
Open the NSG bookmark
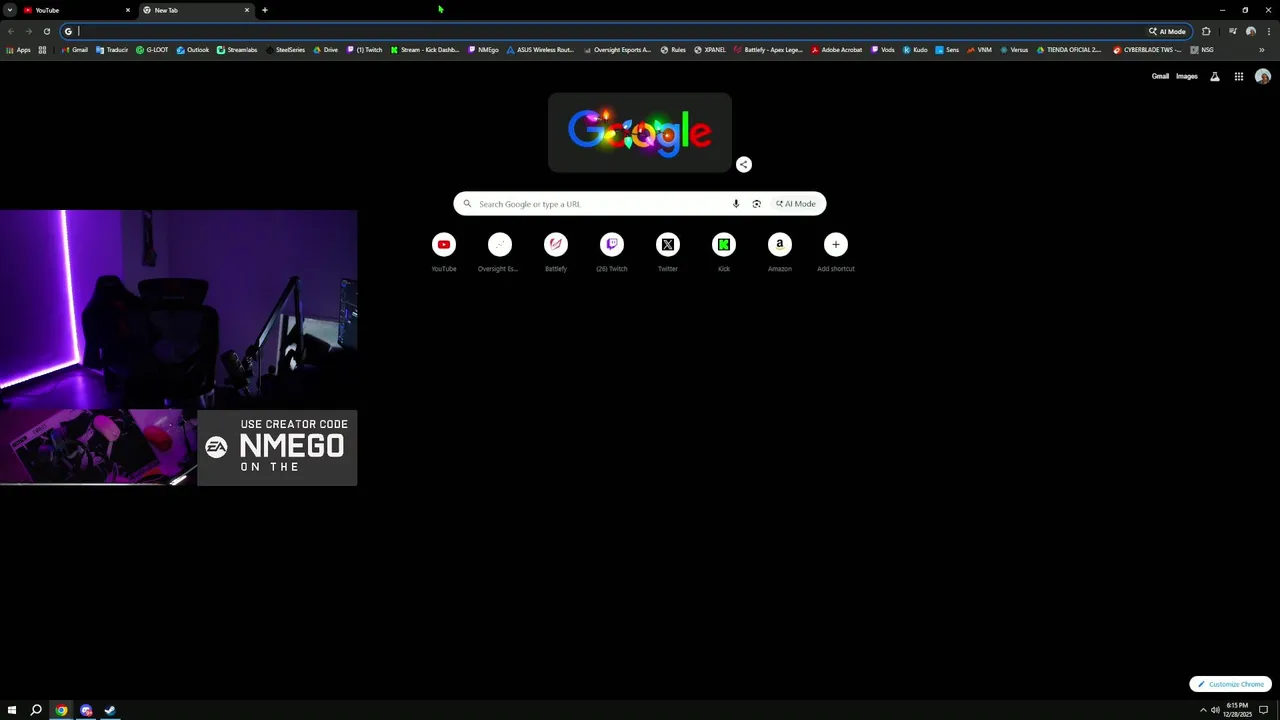1202,49
